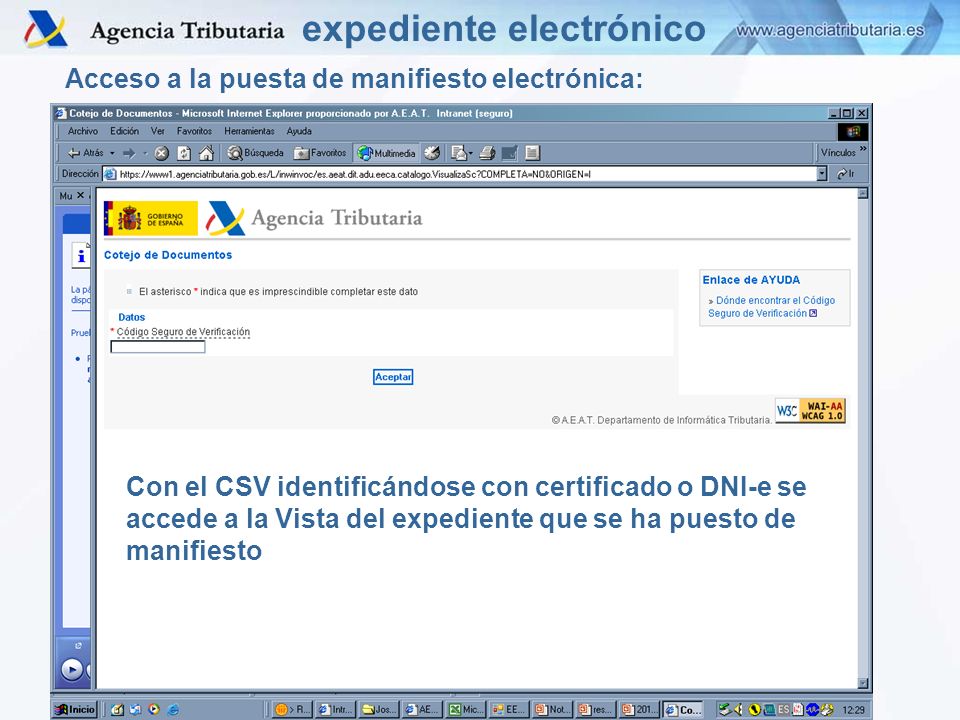Click the Internet Explorer quick launch icon
Image resolution: width=960 pixels, height=720 pixels.
173,710
